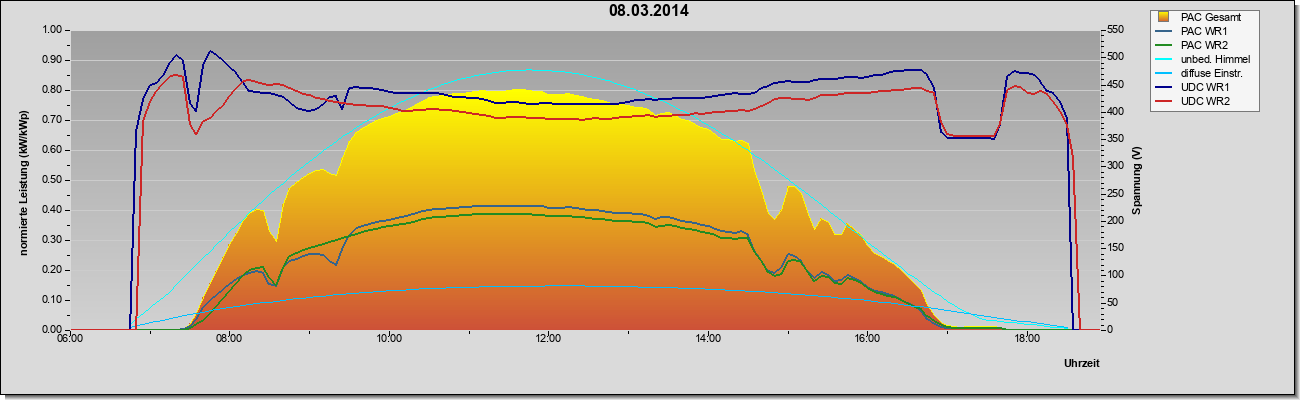Click the 10:00 time tick label

(389, 340)
